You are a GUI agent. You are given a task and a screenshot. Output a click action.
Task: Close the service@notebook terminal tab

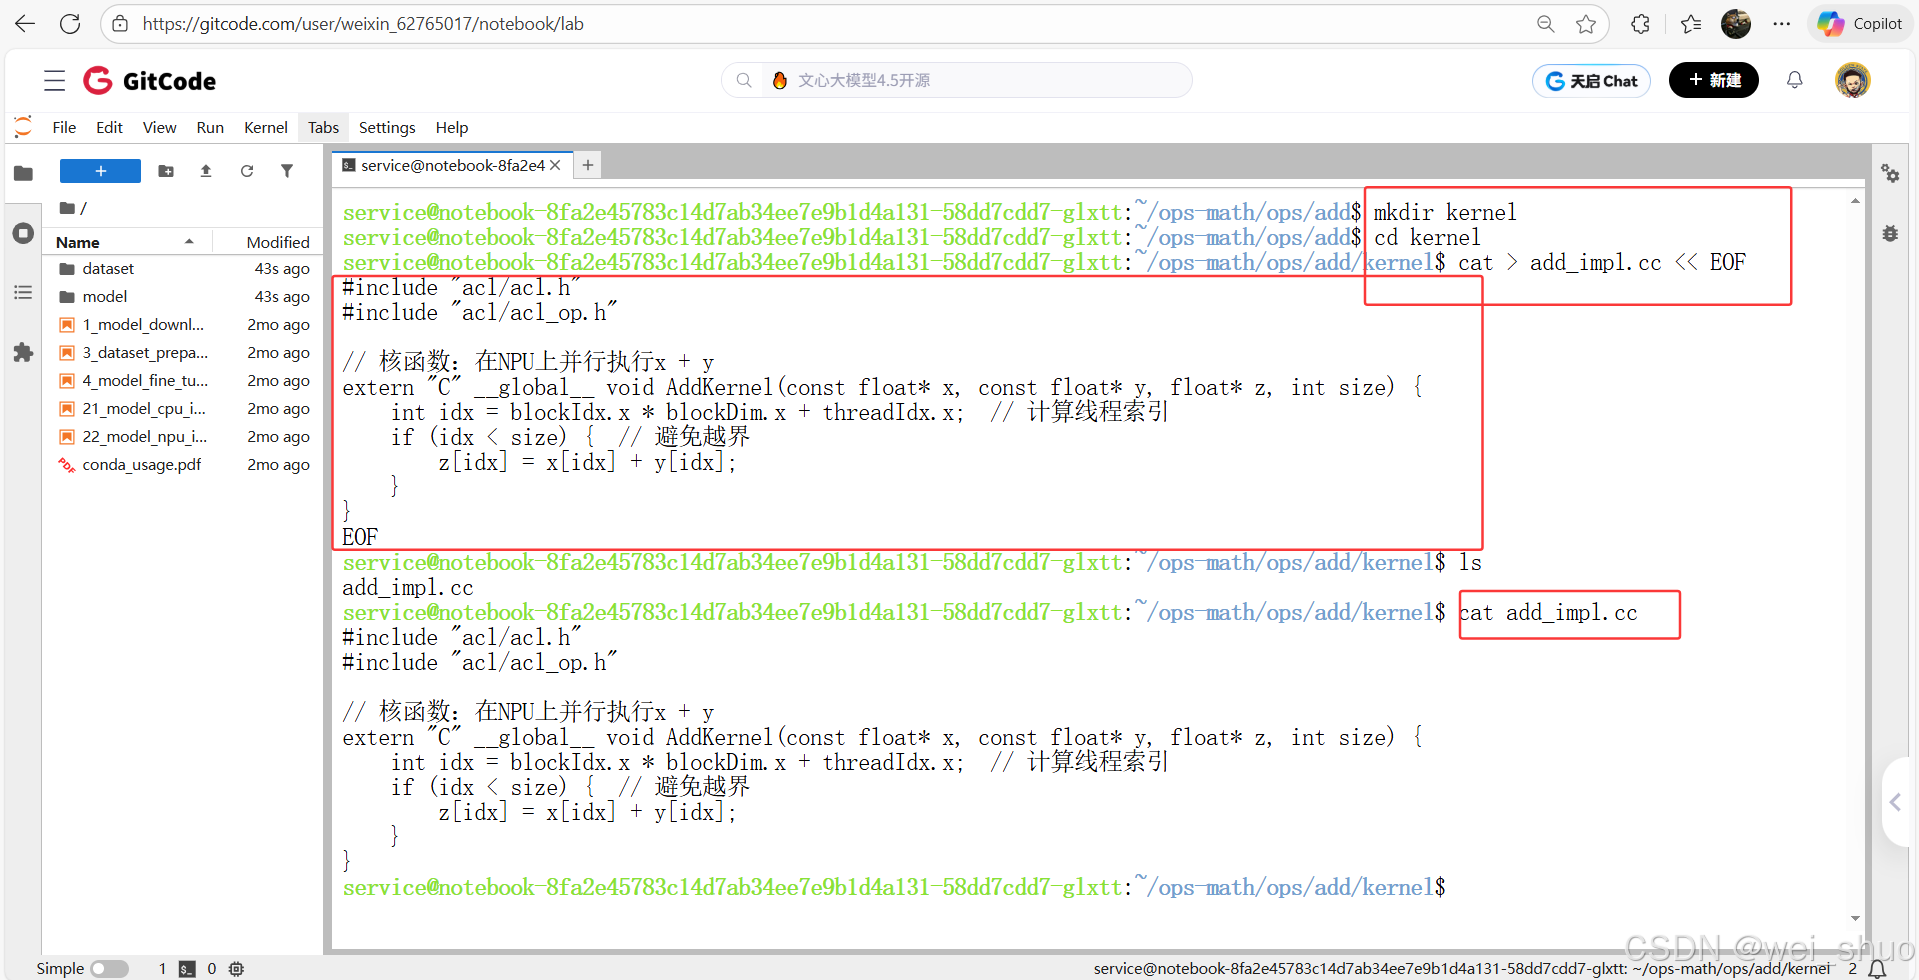click(x=555, y=165)
